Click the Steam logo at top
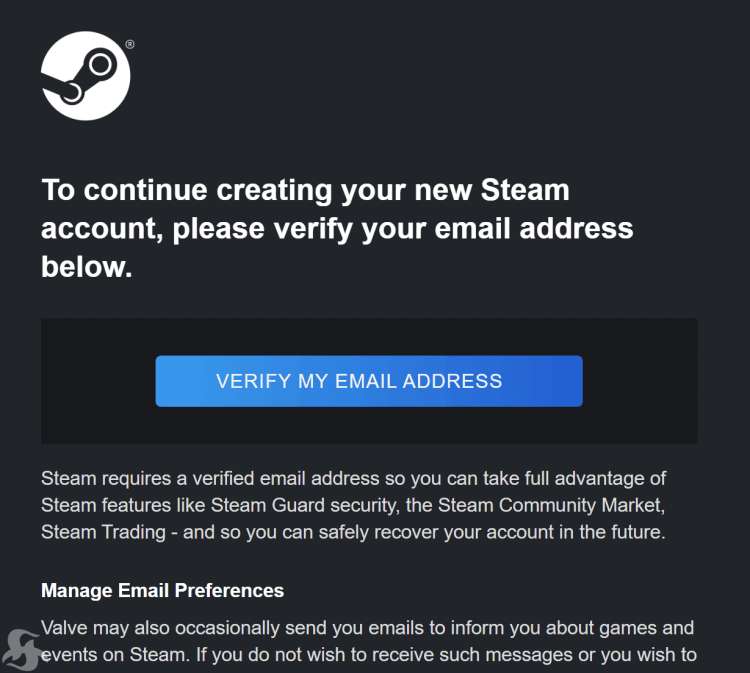Screen dimensions: 750x673 click(86, 76)
